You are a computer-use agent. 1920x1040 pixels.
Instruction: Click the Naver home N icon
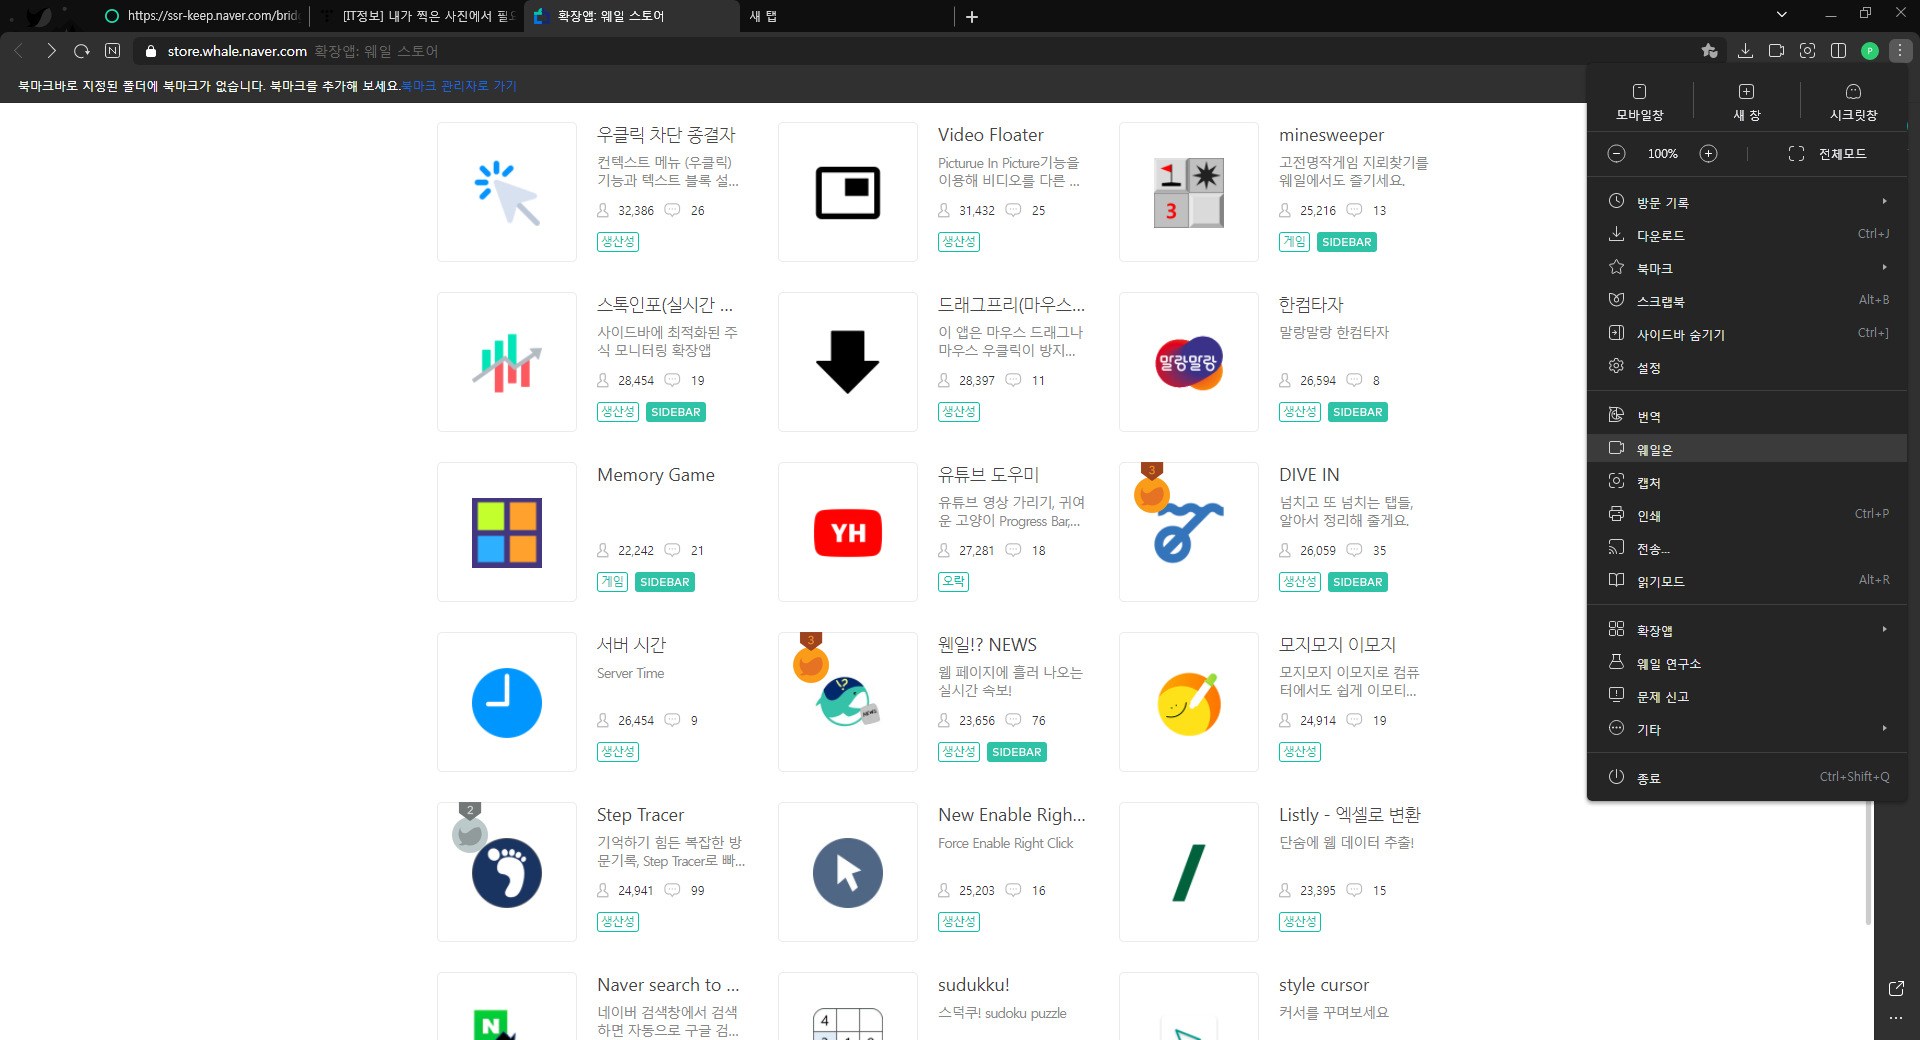point(113,51)
